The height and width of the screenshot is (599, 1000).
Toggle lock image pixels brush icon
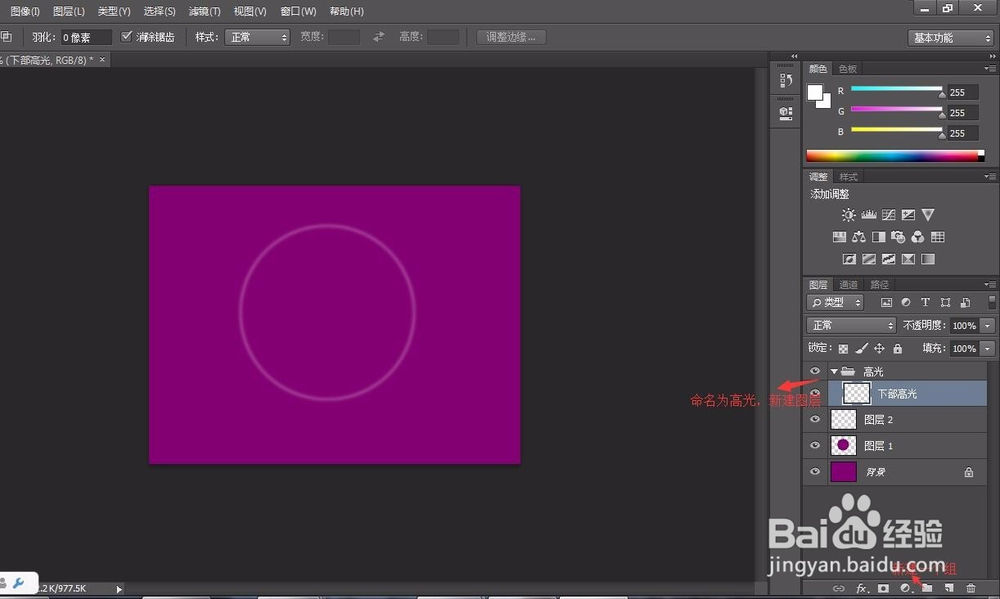(x=861, y=348)
